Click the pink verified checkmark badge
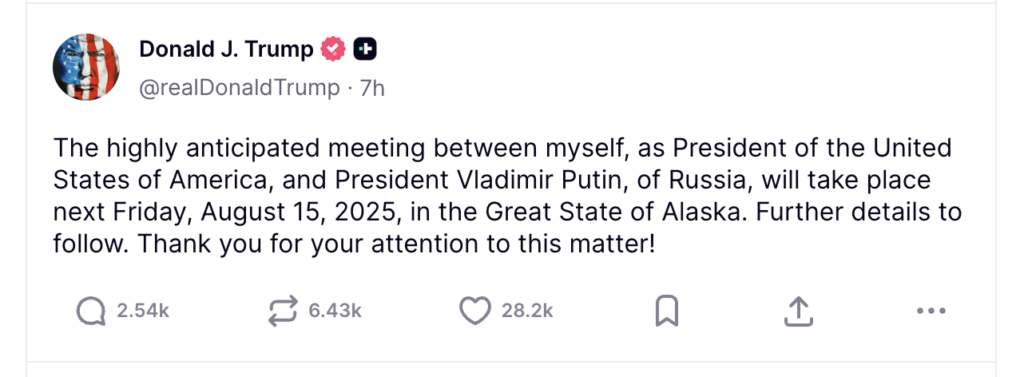The height and width of the screenshot is (377, 1024). [x=334, y=49]
